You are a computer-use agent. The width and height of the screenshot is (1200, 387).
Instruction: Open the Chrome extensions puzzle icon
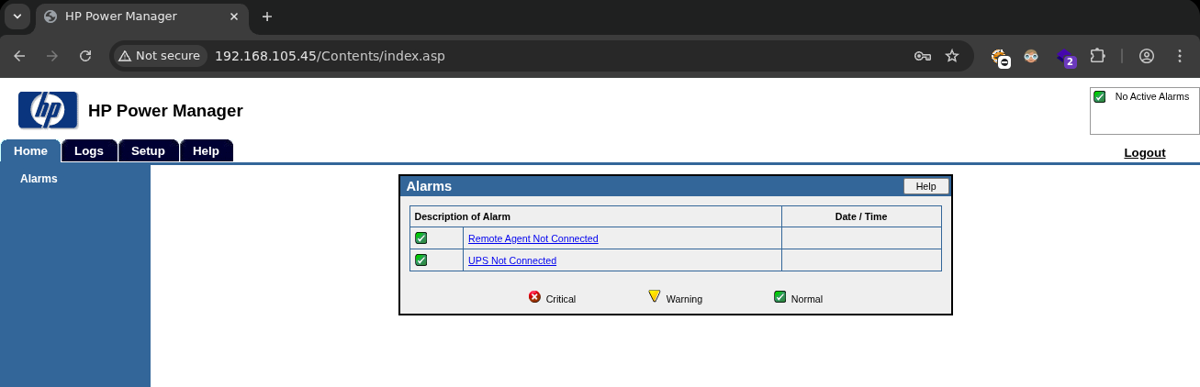tap(1097, 56)
